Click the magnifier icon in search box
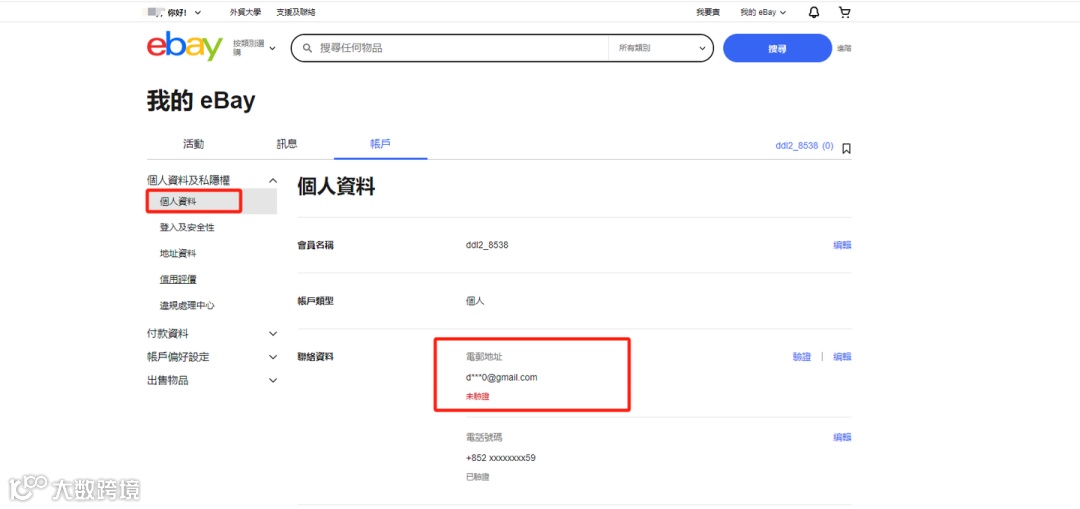The width and height of the screenshot is (1080, 509). (x=308, y=48)
